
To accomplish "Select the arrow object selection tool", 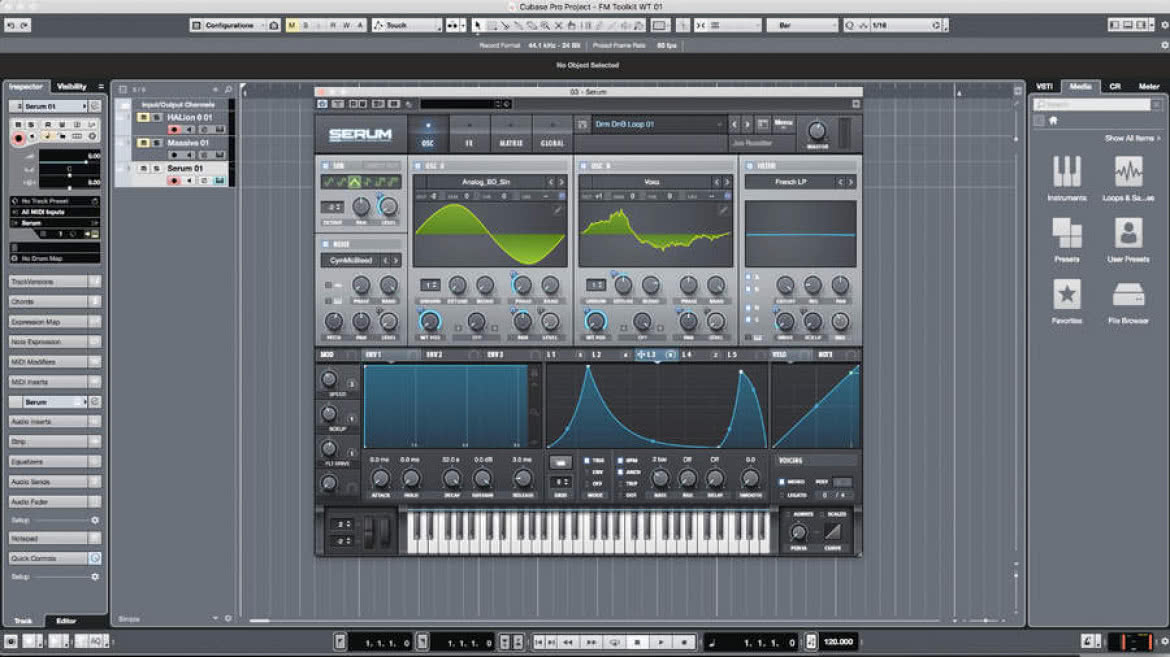I will click(x=478, y=25).
